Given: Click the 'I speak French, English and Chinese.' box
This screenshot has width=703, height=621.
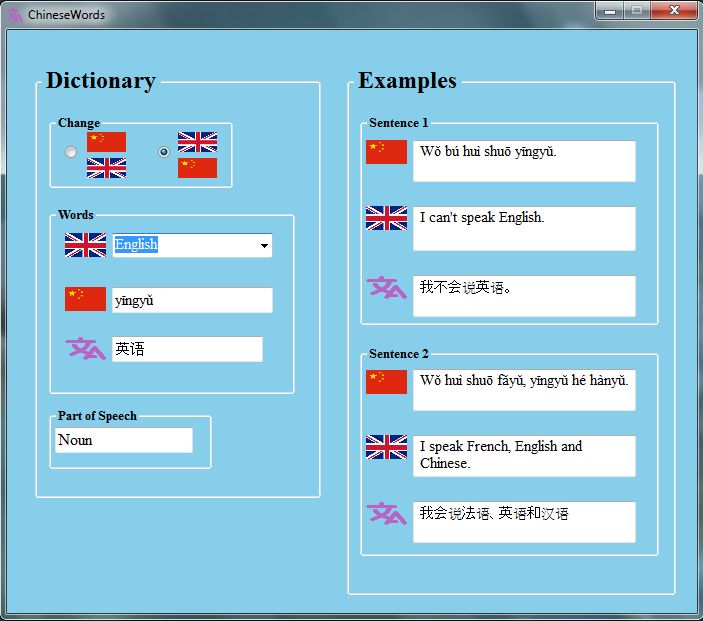Looking at the screenshot, I should pos(524,456).
